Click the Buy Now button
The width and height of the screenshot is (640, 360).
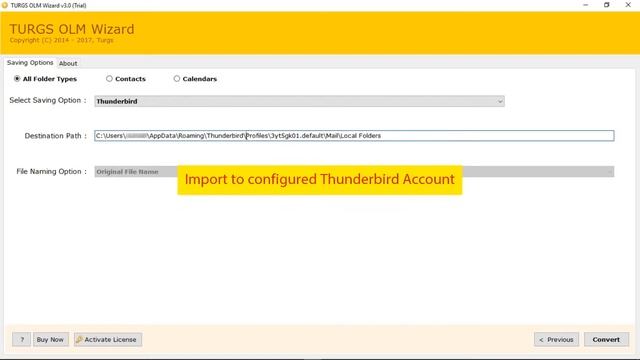pyautogui.click(x=50, y=339)
